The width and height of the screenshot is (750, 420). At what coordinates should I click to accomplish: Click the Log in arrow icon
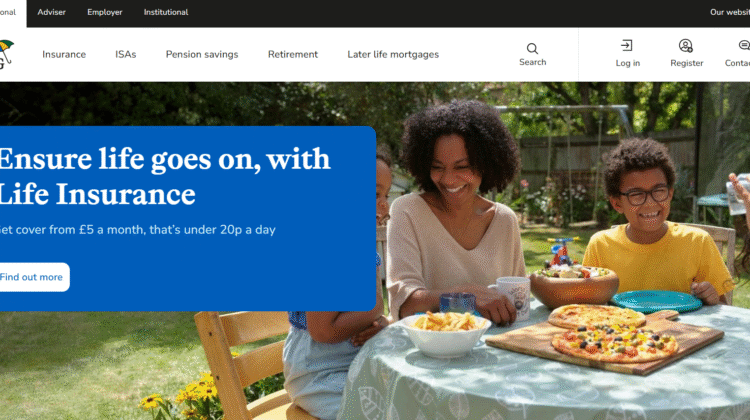pyautogui.click(x=627, y=45)
